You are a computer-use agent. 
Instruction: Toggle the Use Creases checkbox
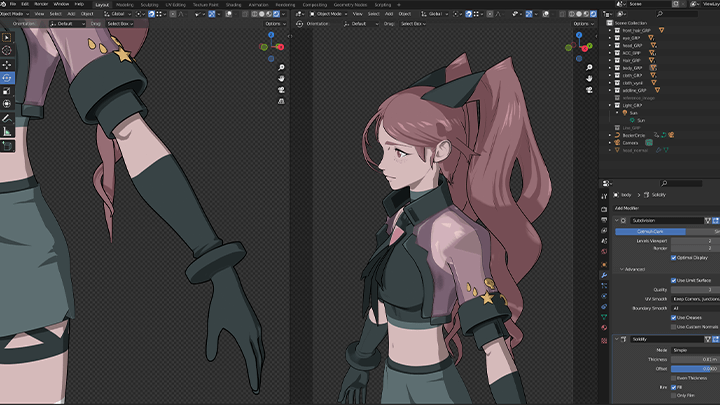(x=674, y=317)
